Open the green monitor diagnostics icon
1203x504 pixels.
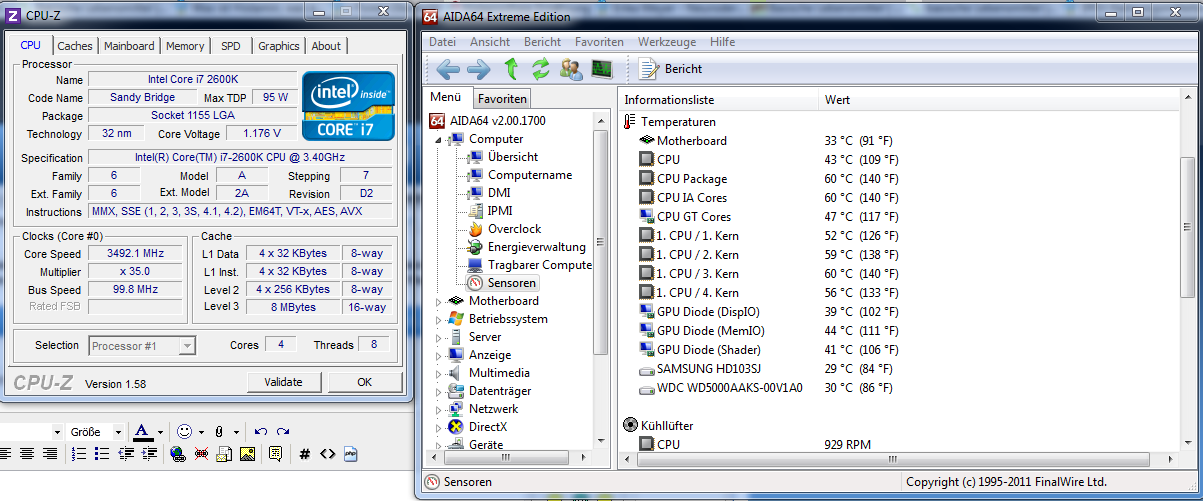coord(601,69)
